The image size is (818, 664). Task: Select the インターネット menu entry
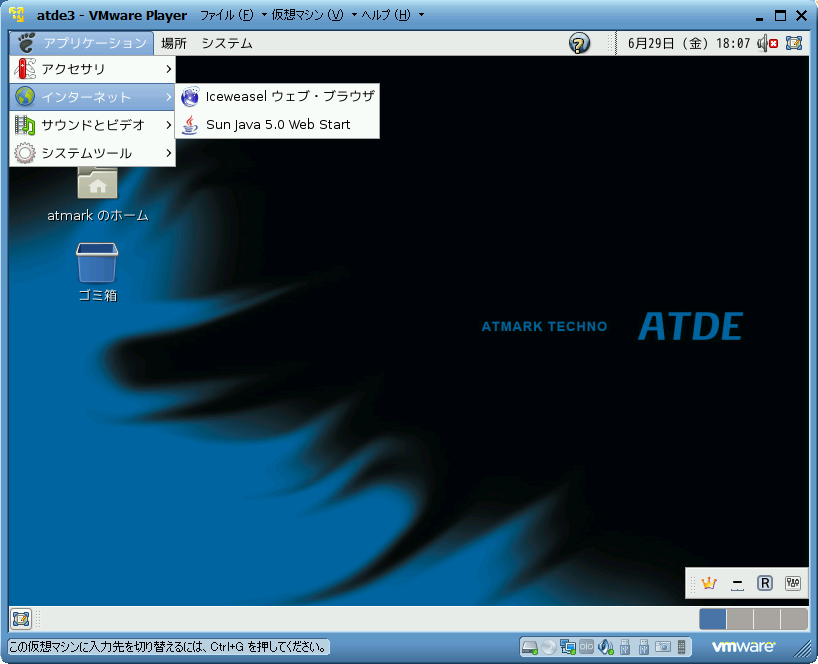click(x=92, y=97)
